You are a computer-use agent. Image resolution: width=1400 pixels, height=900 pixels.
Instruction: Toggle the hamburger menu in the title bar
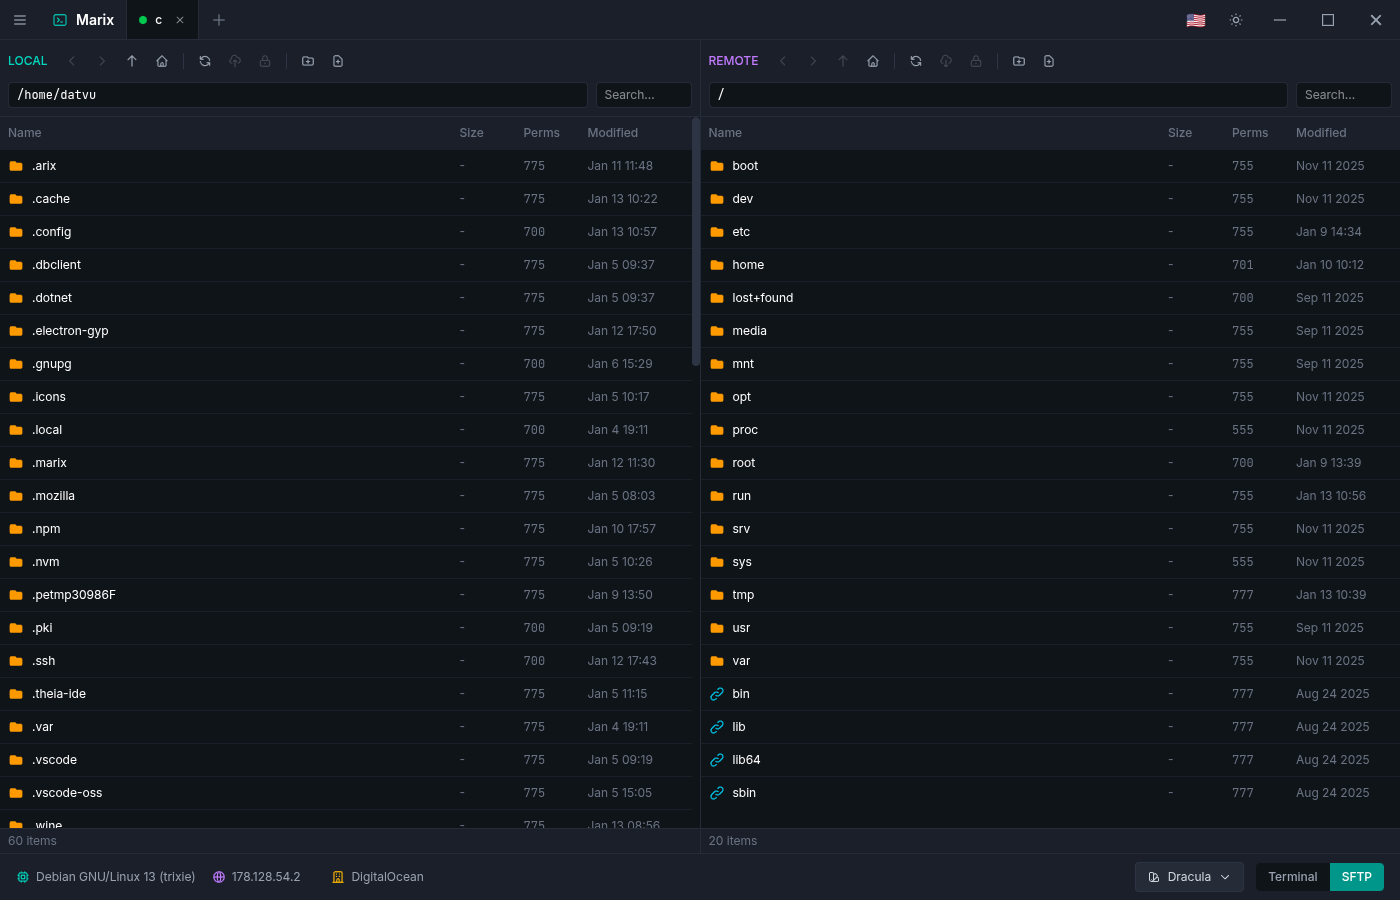pyautogui.click(x=20, y=19)
